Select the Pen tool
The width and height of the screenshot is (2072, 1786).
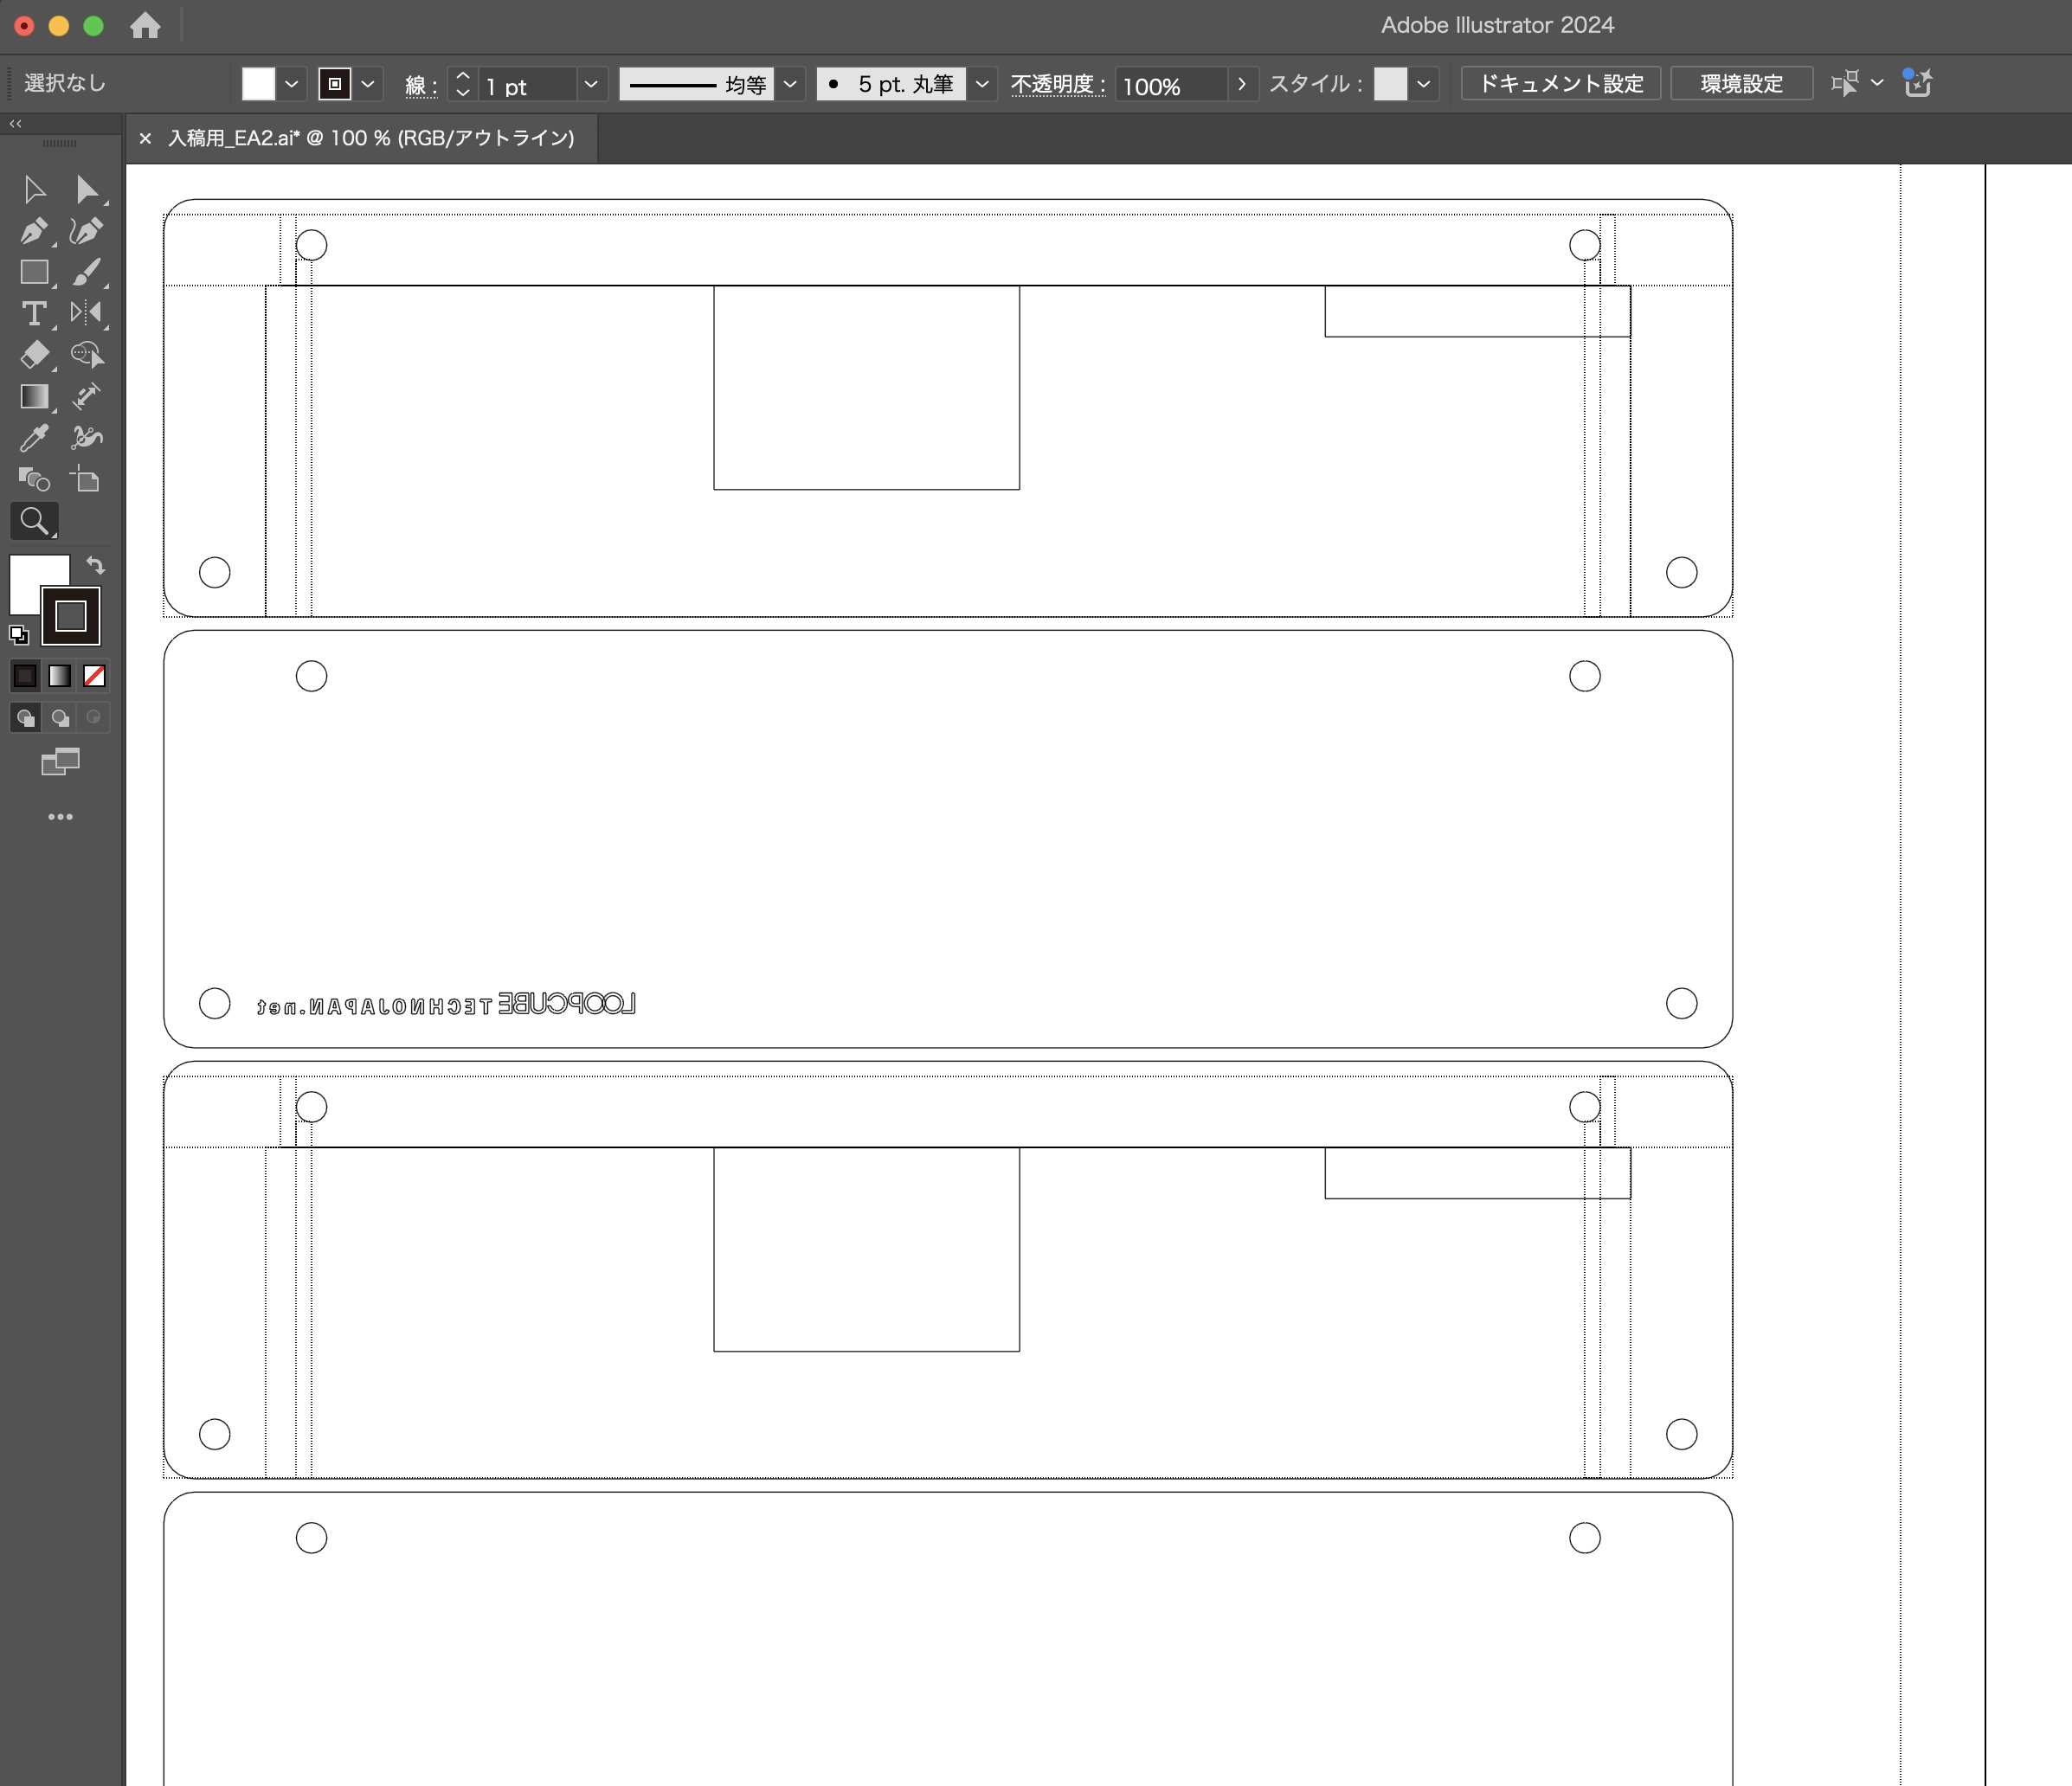[33, 231]
